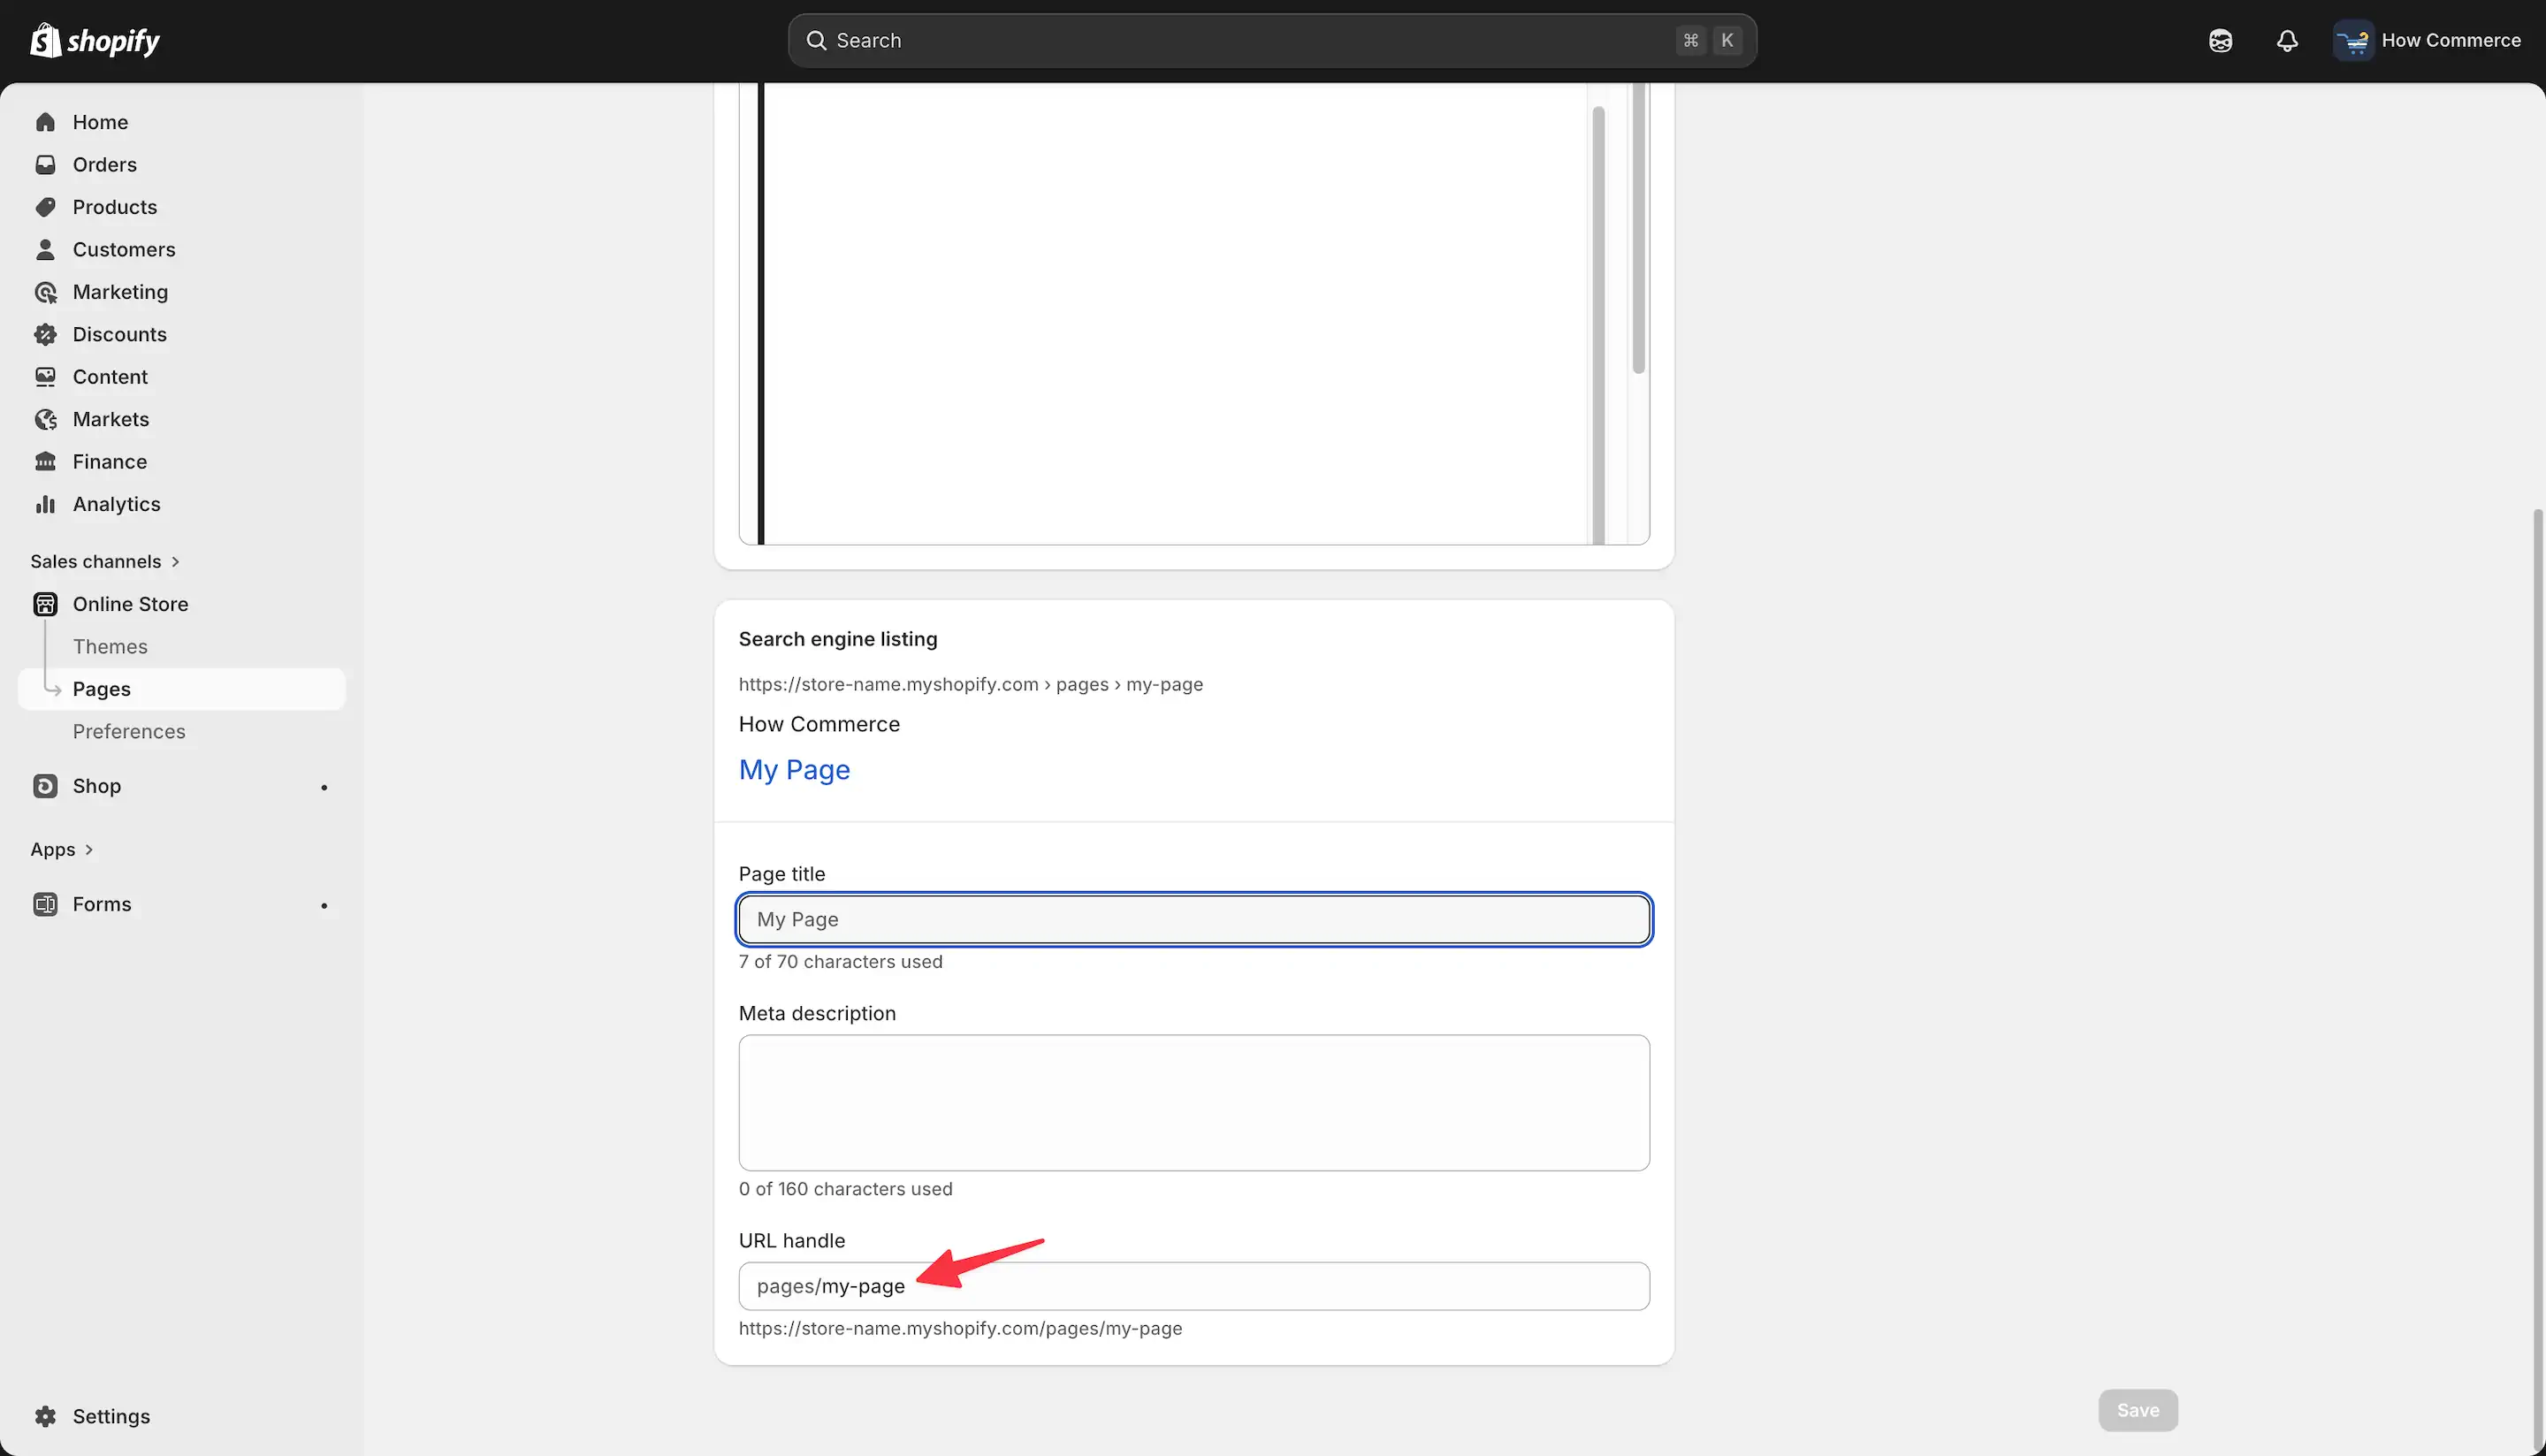
Task: Click the Discounts badge icon
Action: tap(45, 334)
